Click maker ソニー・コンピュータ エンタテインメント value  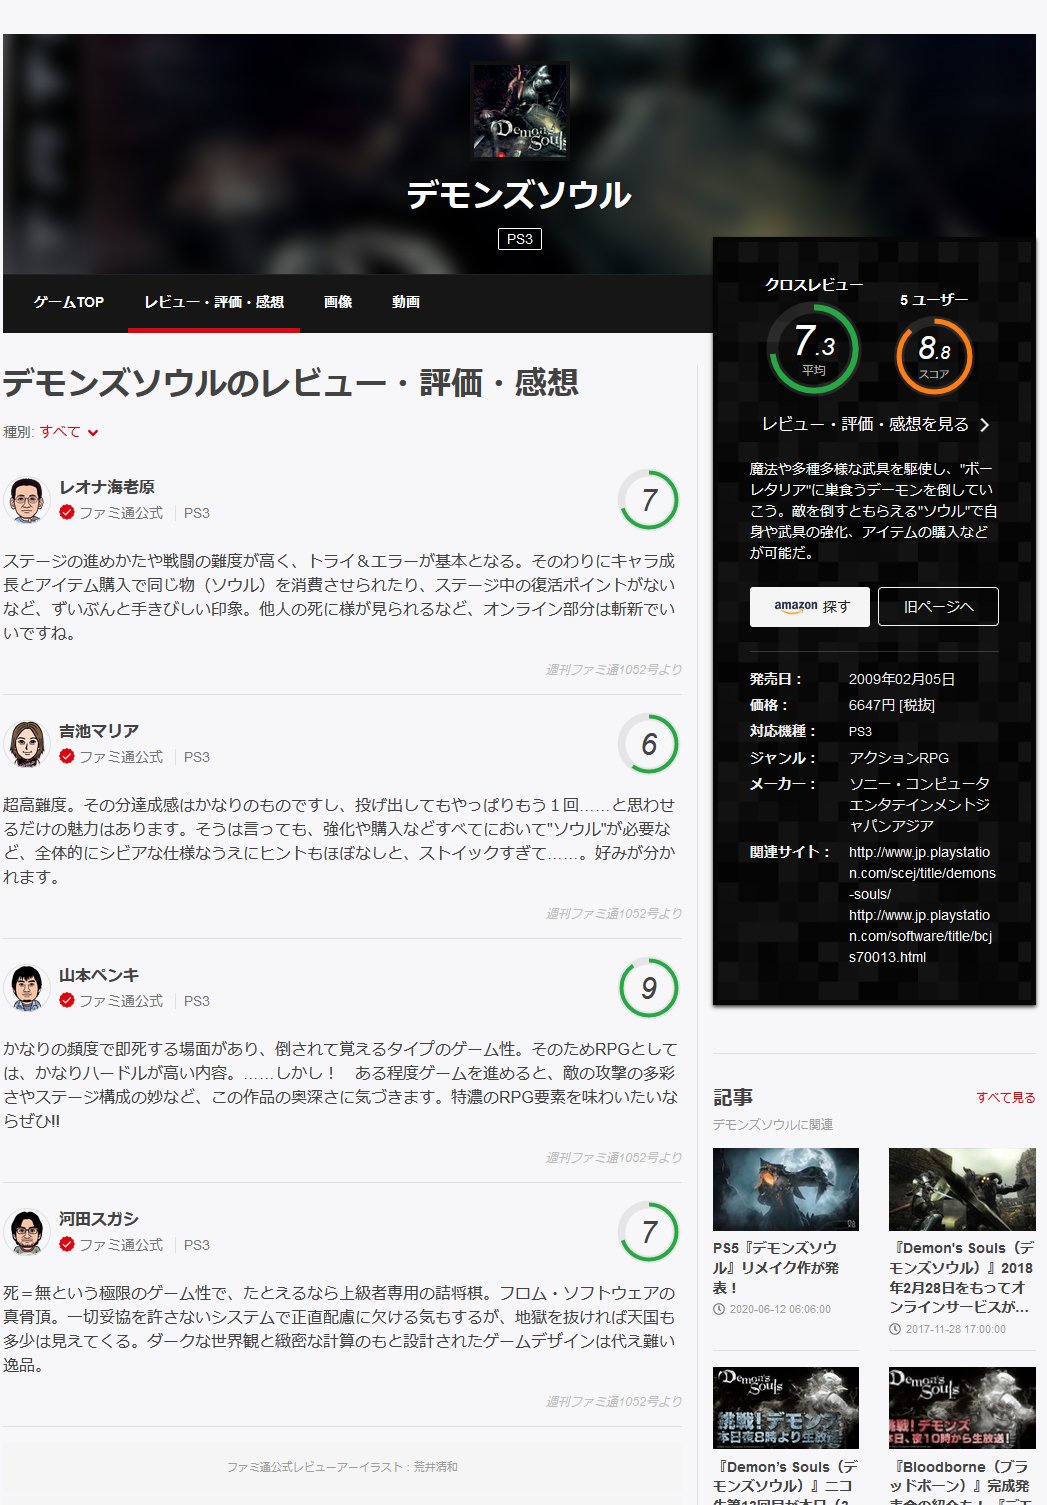(920, 805)
